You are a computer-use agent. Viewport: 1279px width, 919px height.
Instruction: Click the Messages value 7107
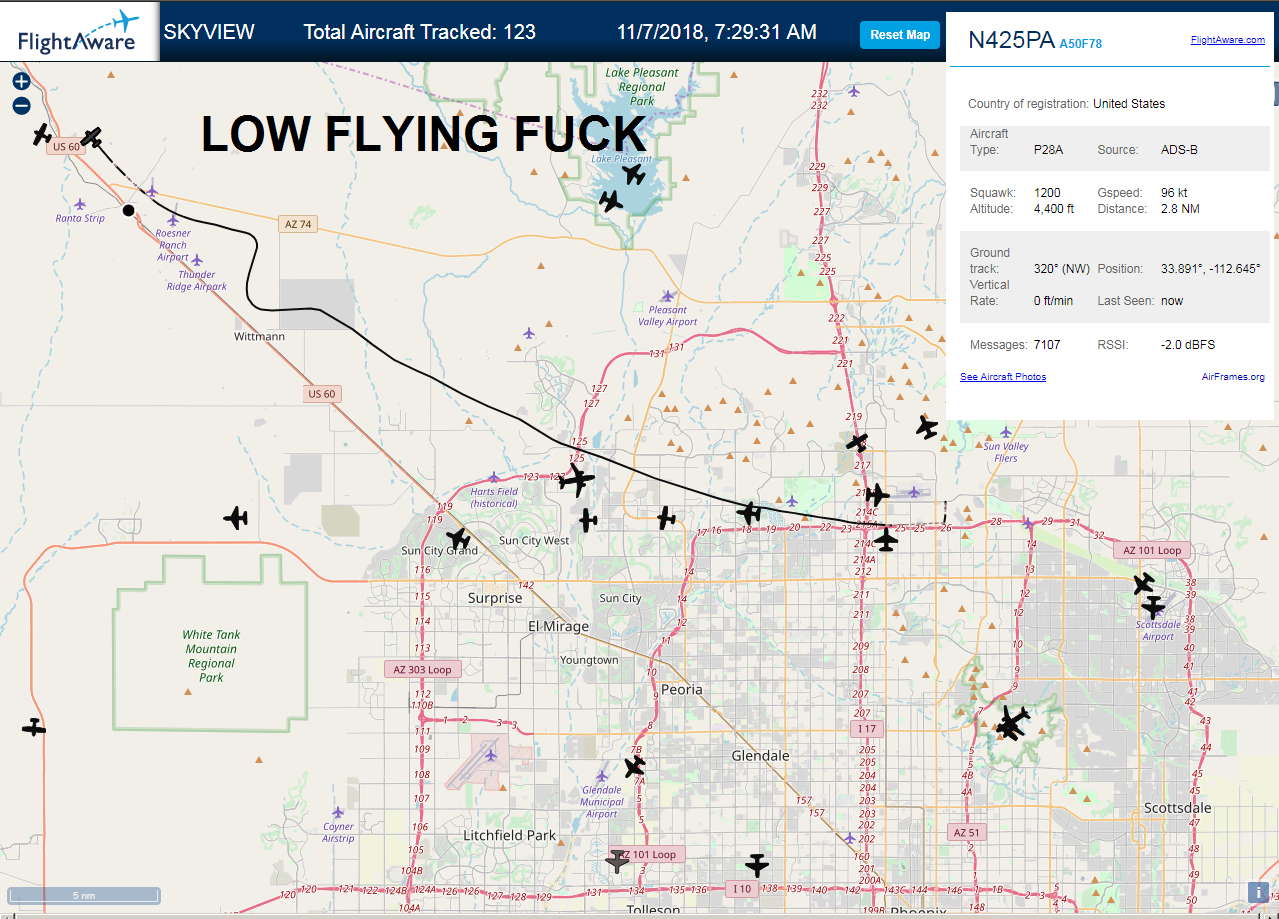click(x=1047, y=345)
